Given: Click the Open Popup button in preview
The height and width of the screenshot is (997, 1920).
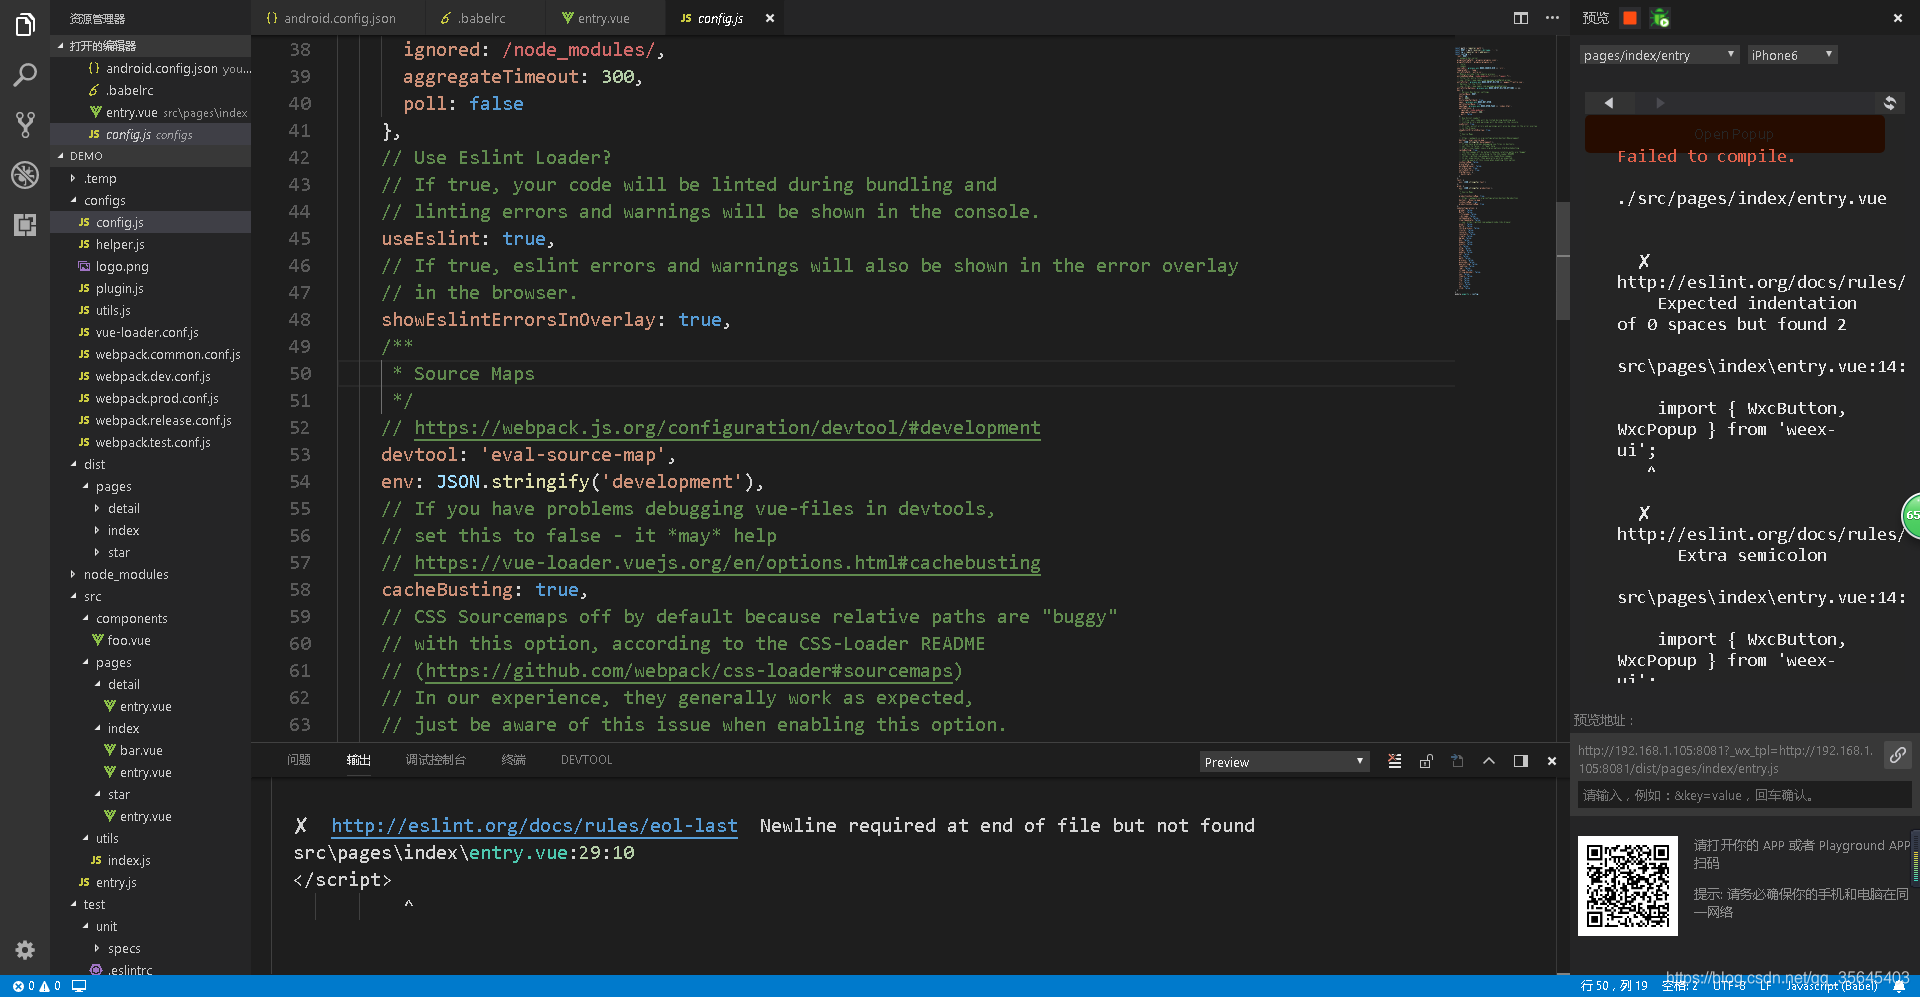Looking at the screenshot, I should click(1734, 134).
